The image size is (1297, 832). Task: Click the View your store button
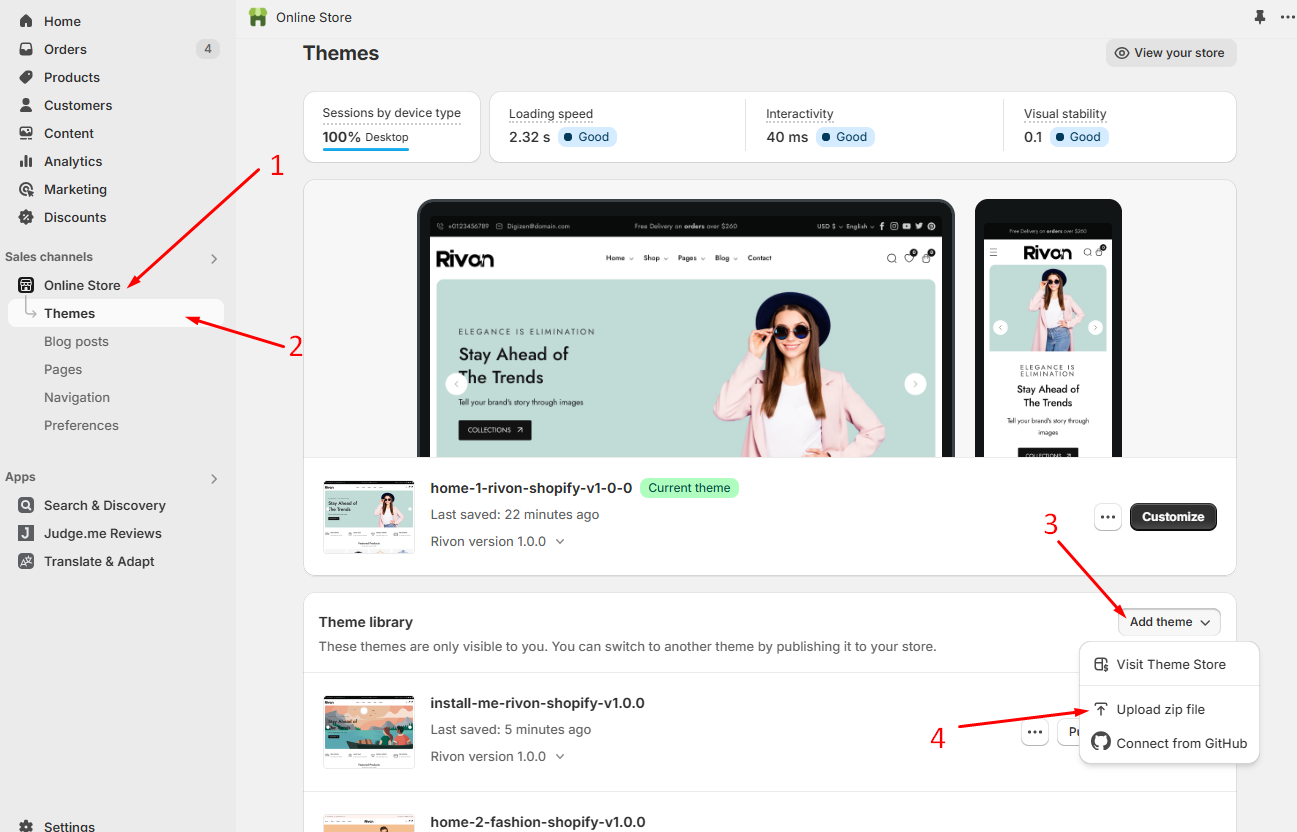click(x=1171, y=53)
